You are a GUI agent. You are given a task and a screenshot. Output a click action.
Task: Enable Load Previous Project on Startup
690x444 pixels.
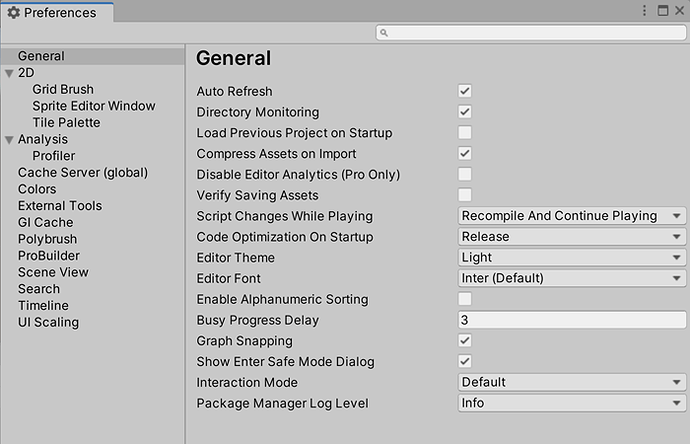[465, 133]
